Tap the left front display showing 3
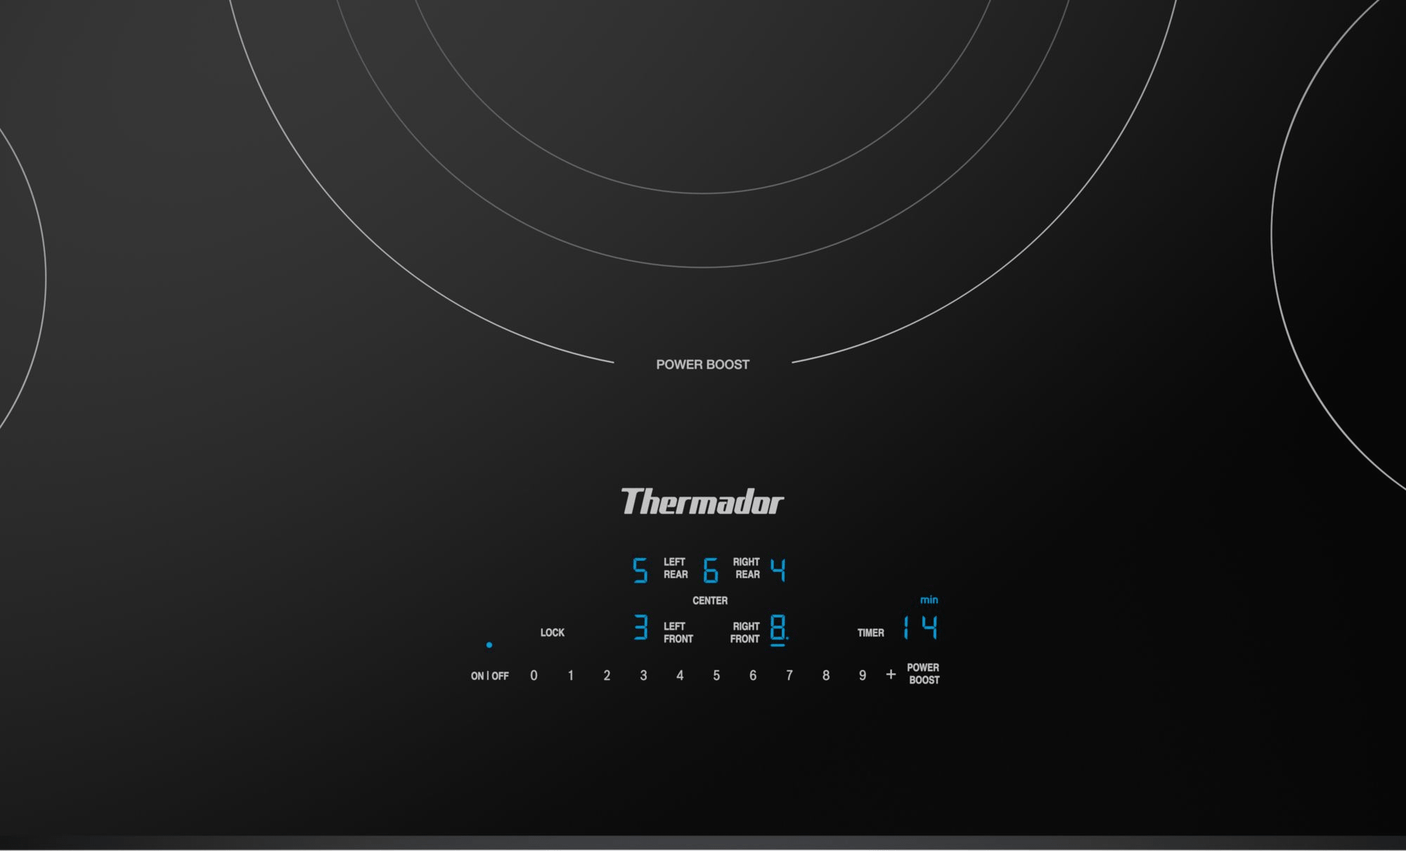The width and height of the screenshot is (1406, 851). (641, 627)
